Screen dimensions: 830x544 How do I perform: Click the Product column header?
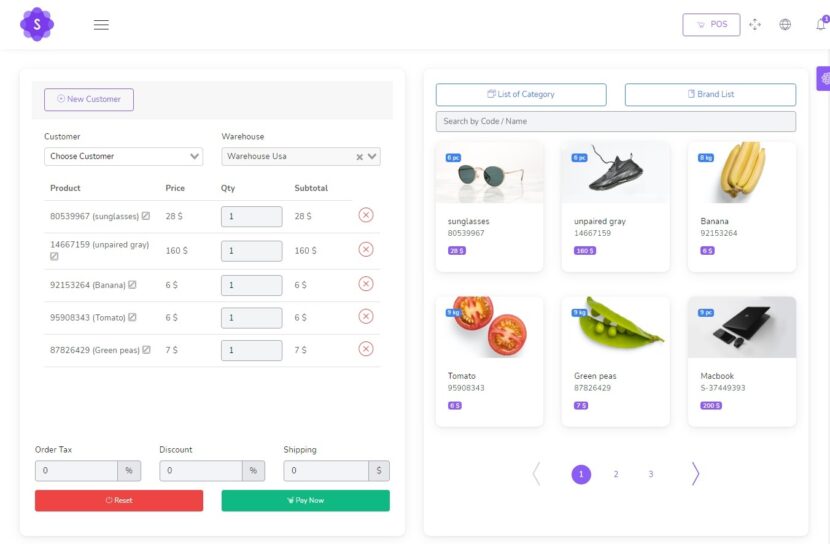(x=65, y=188)
